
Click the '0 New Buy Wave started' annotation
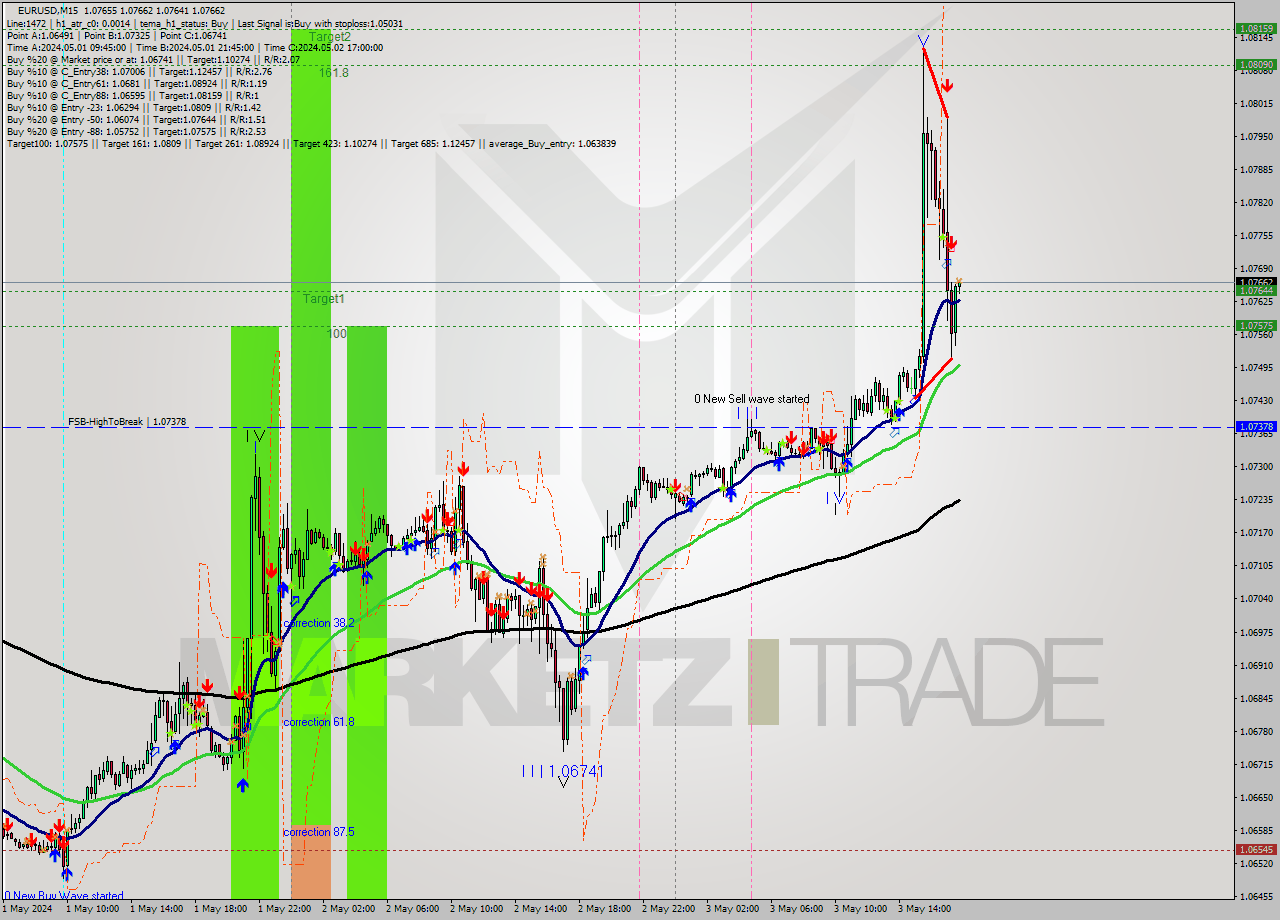point(64,896)
